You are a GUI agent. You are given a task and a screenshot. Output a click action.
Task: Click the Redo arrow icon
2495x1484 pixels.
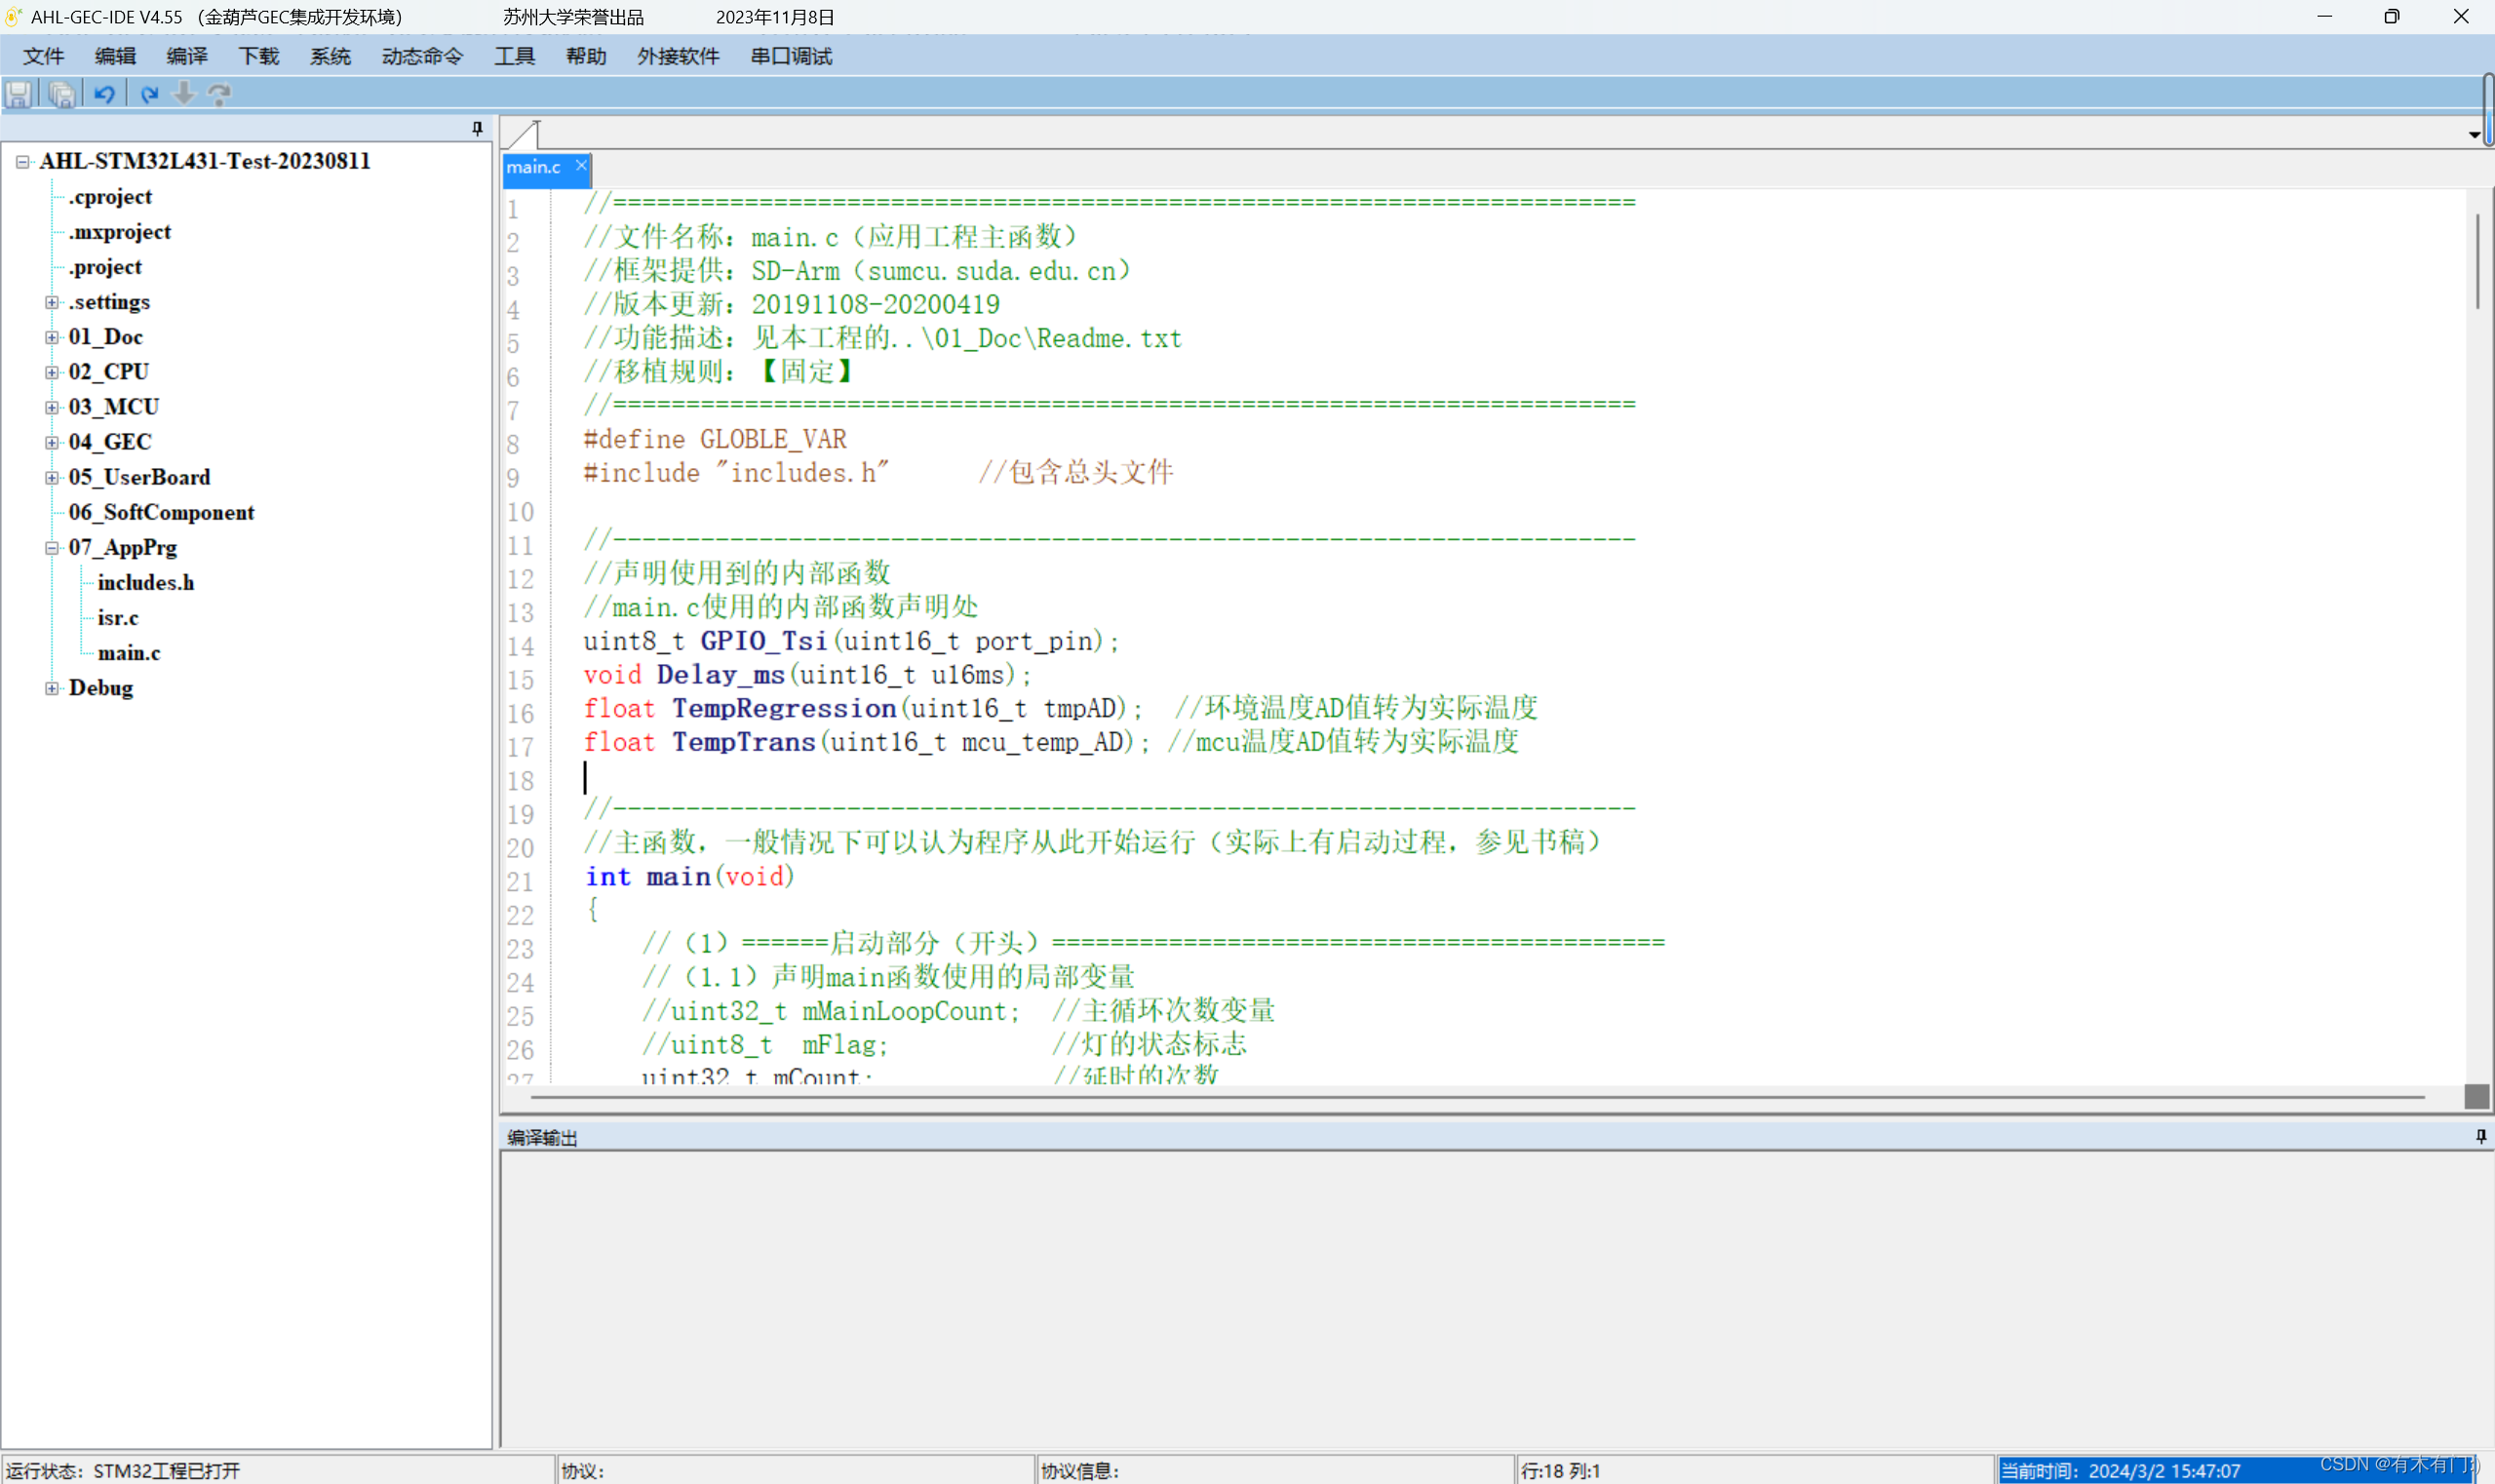(149, 94)
